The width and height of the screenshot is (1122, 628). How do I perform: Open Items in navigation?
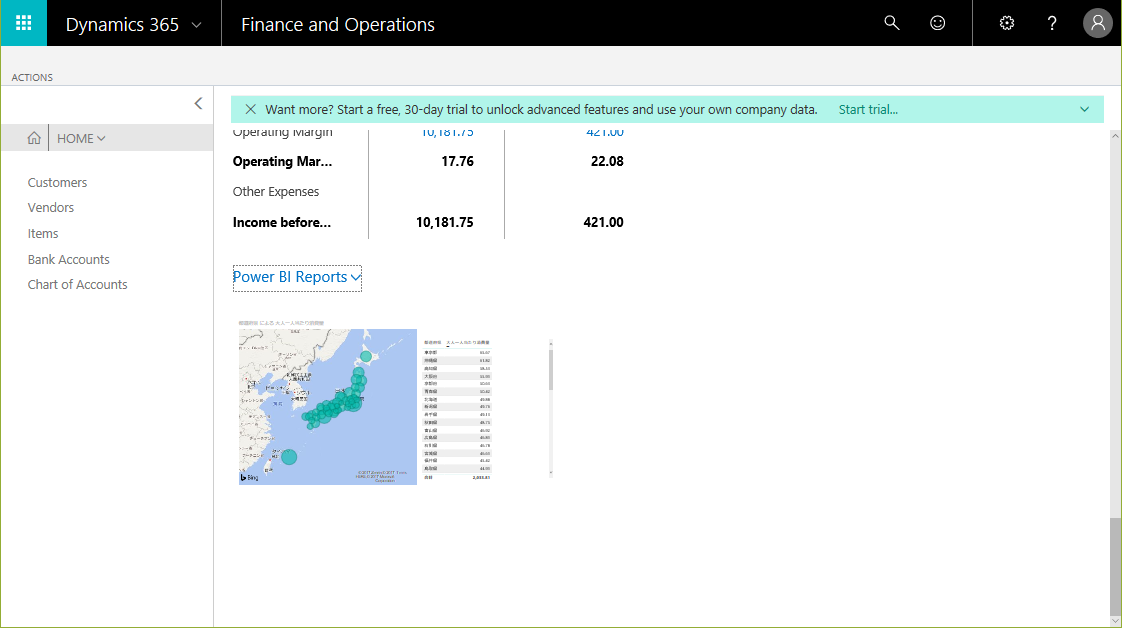(x=43, y=233)
